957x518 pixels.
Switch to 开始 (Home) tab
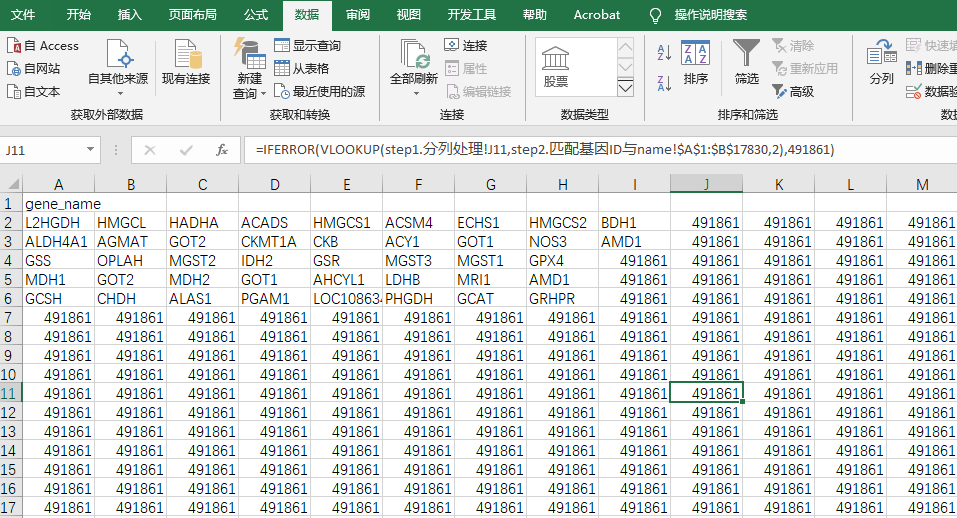[x=78, y=15]
